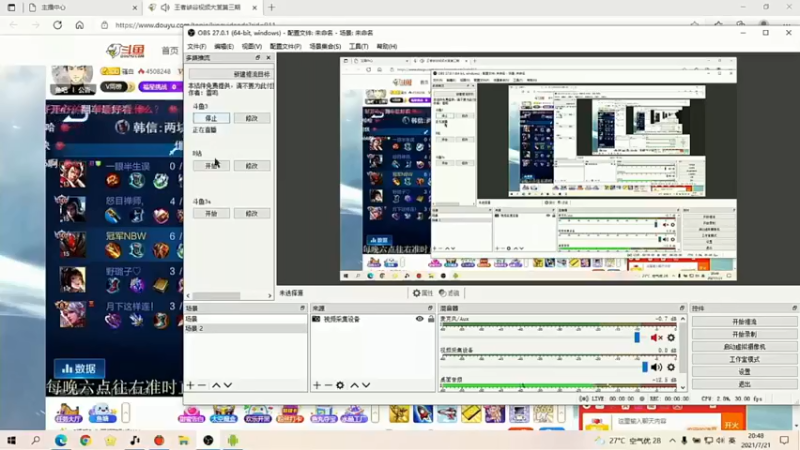Screen dimensions: 800x450
Task: Float the Controls dock panel
Action: click(794, 308)
